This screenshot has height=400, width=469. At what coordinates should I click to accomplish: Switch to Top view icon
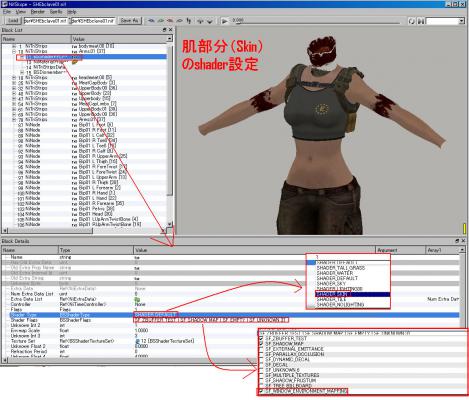pyautogui.click(x=151, y=21)
